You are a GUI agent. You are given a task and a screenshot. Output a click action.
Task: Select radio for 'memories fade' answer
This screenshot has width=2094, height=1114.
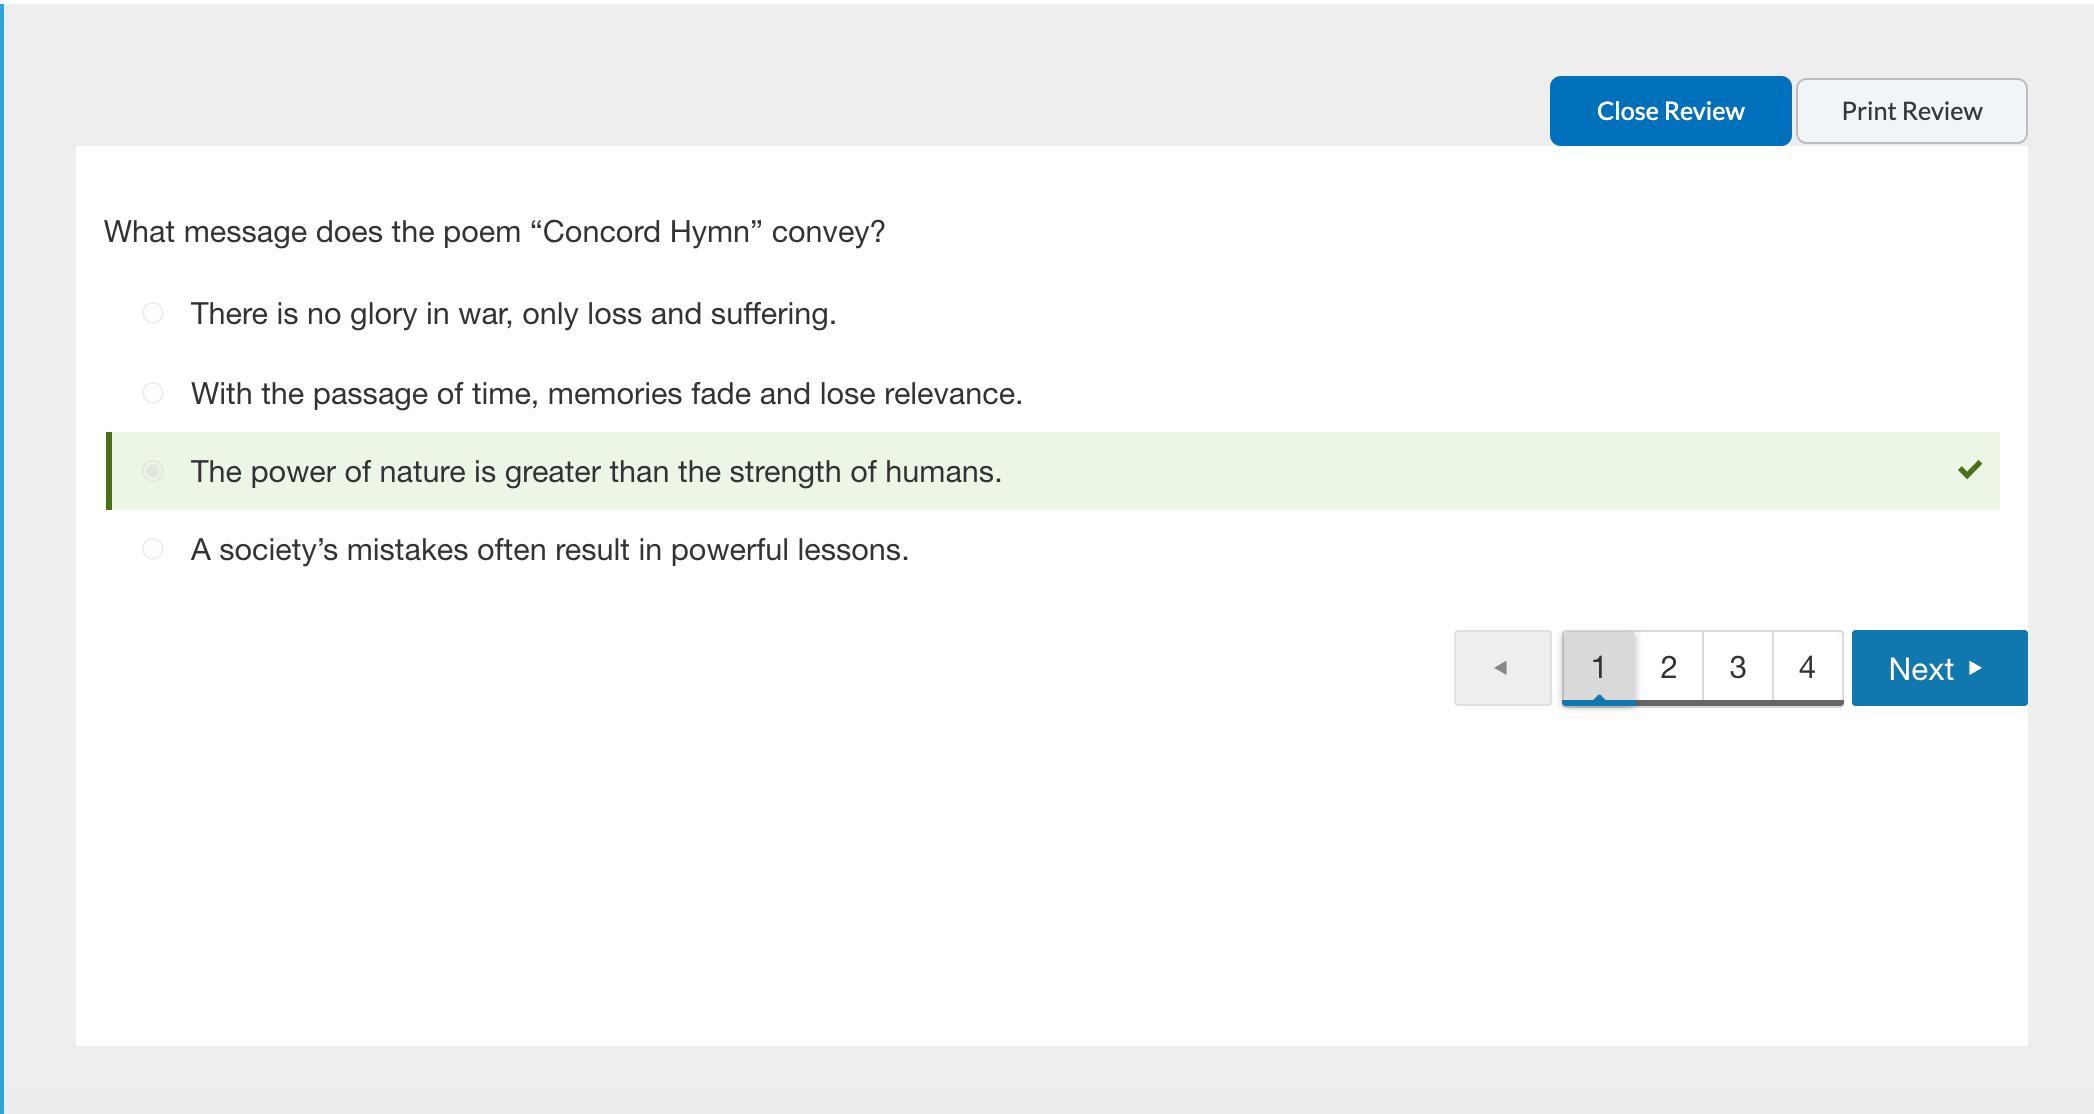(x=153, y=393)
